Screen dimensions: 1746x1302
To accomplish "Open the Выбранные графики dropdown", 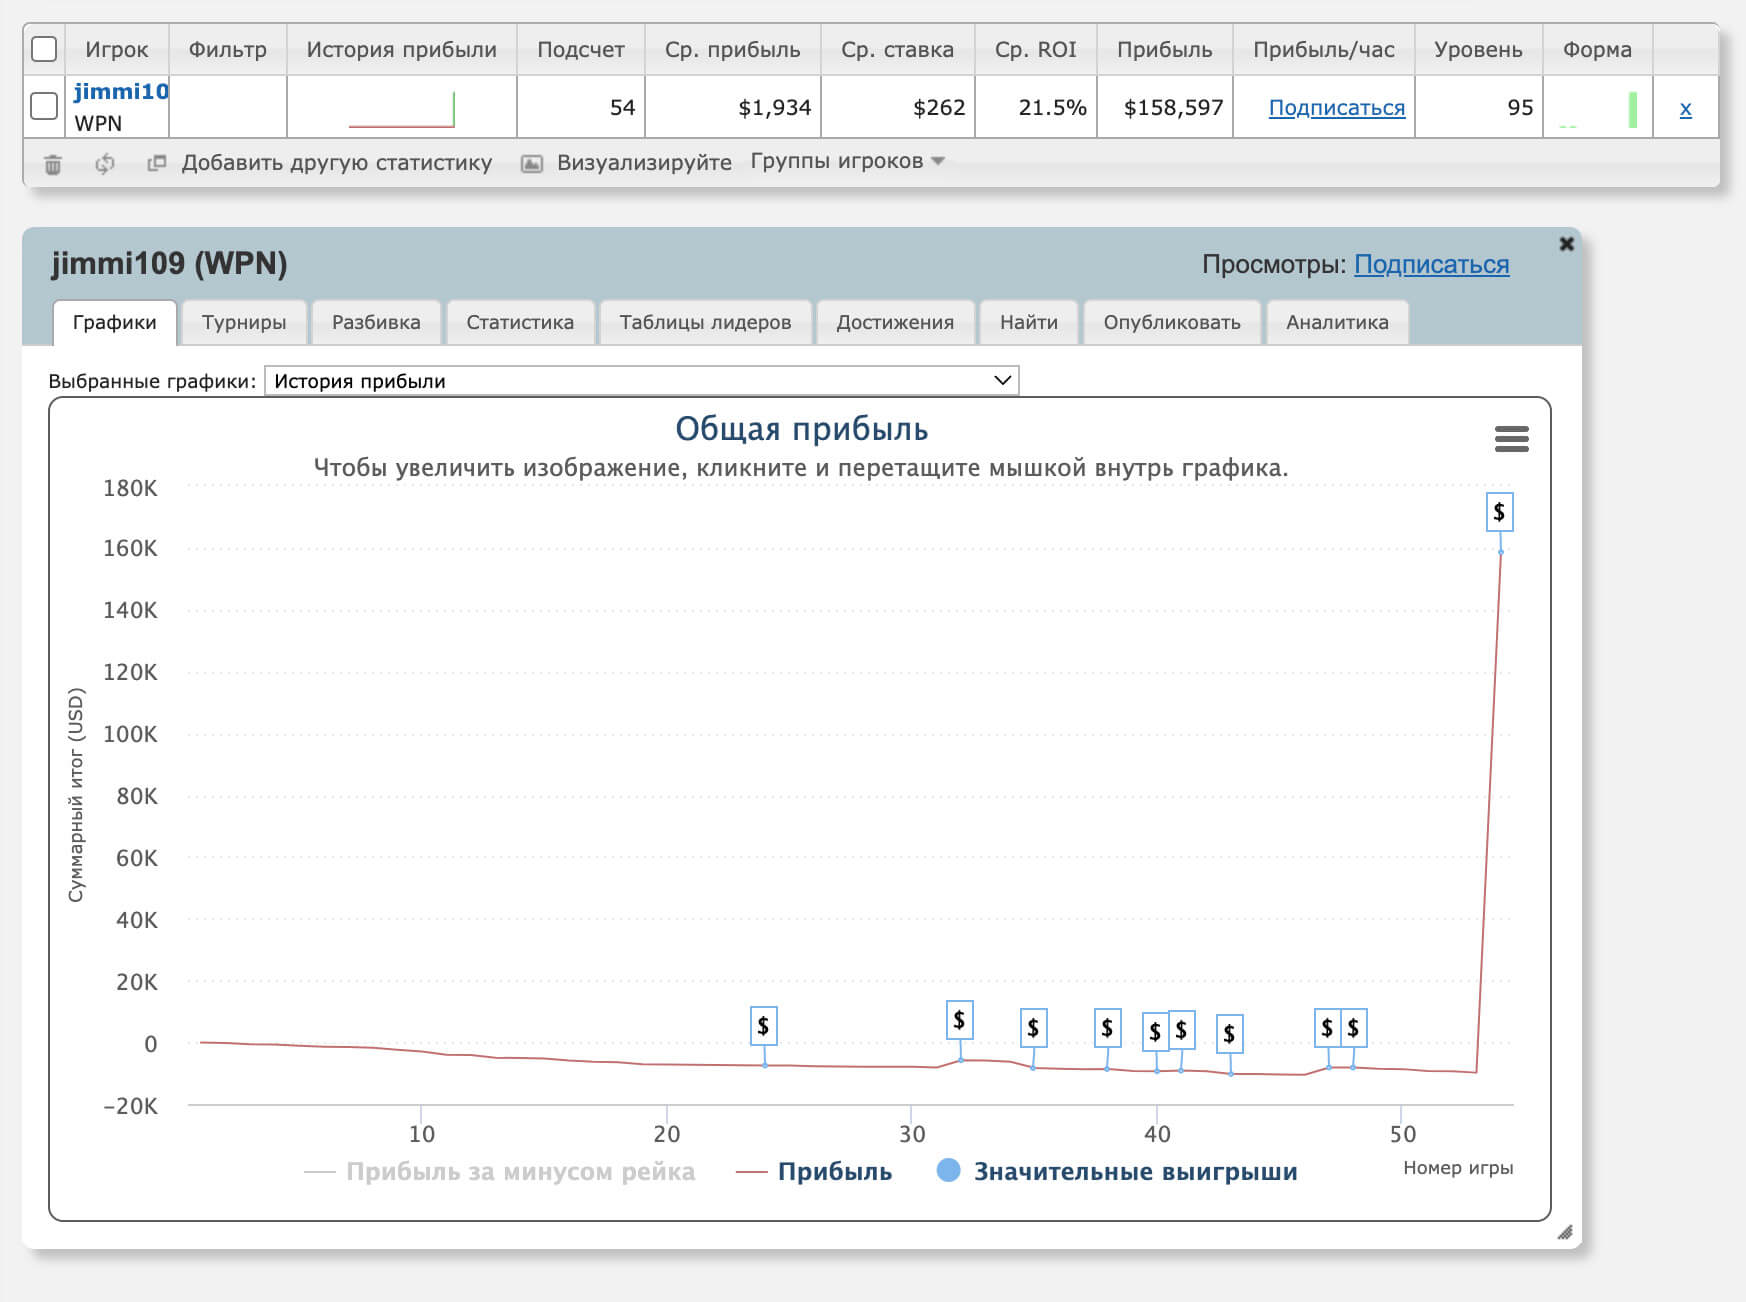I will click(641, 381).
